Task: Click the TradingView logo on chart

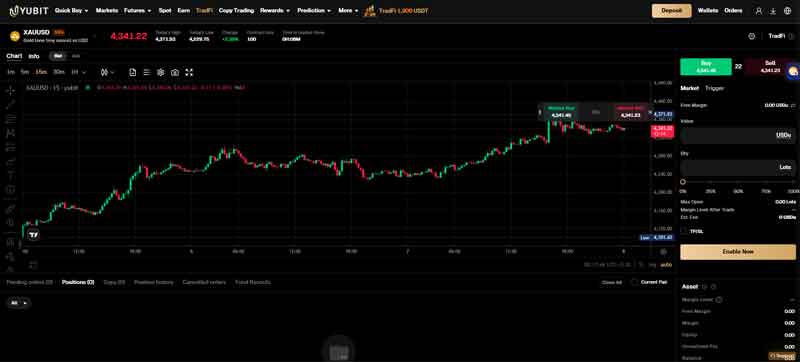Action: [34, 235]
